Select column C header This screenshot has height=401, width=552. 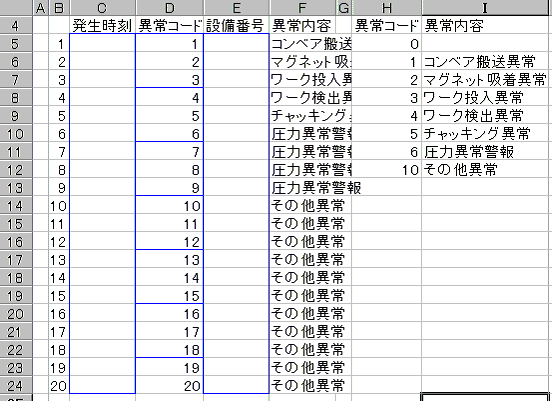point(102,7)
